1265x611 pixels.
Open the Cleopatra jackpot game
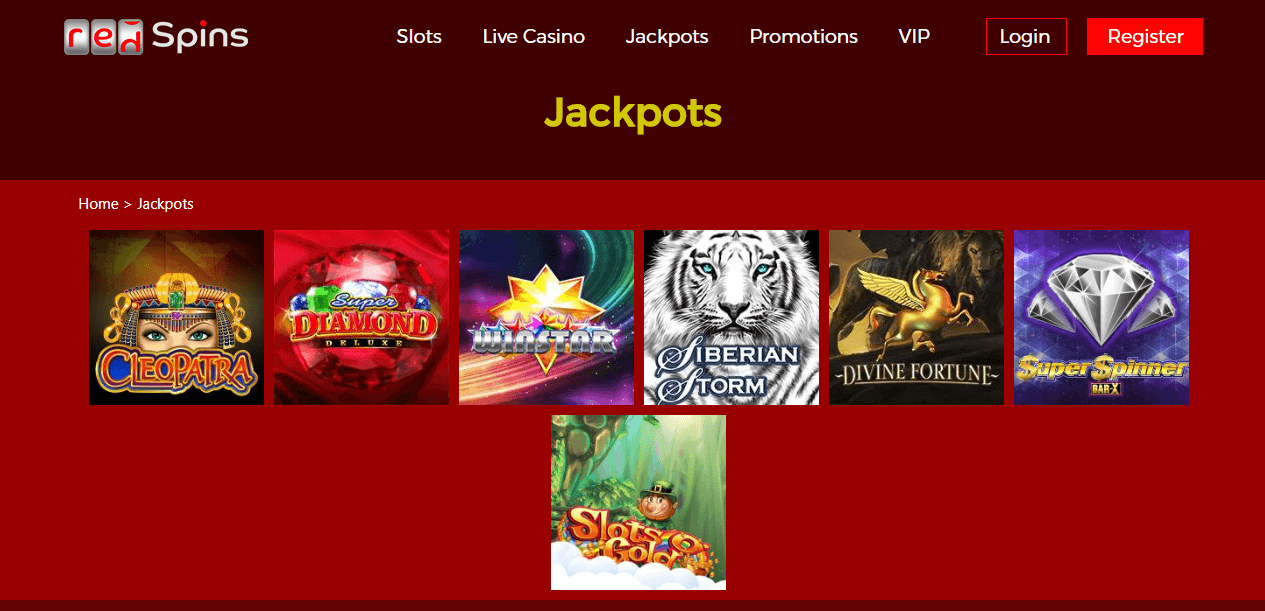[176, 317]
